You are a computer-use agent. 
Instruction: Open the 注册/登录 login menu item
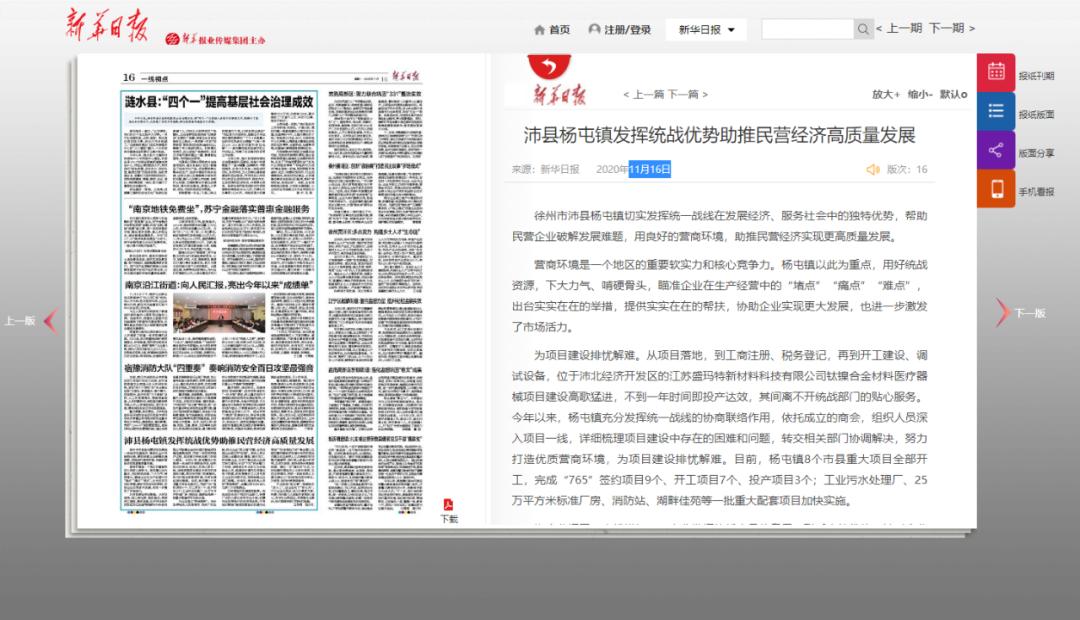pyautogui.click(x=620, y=30)
